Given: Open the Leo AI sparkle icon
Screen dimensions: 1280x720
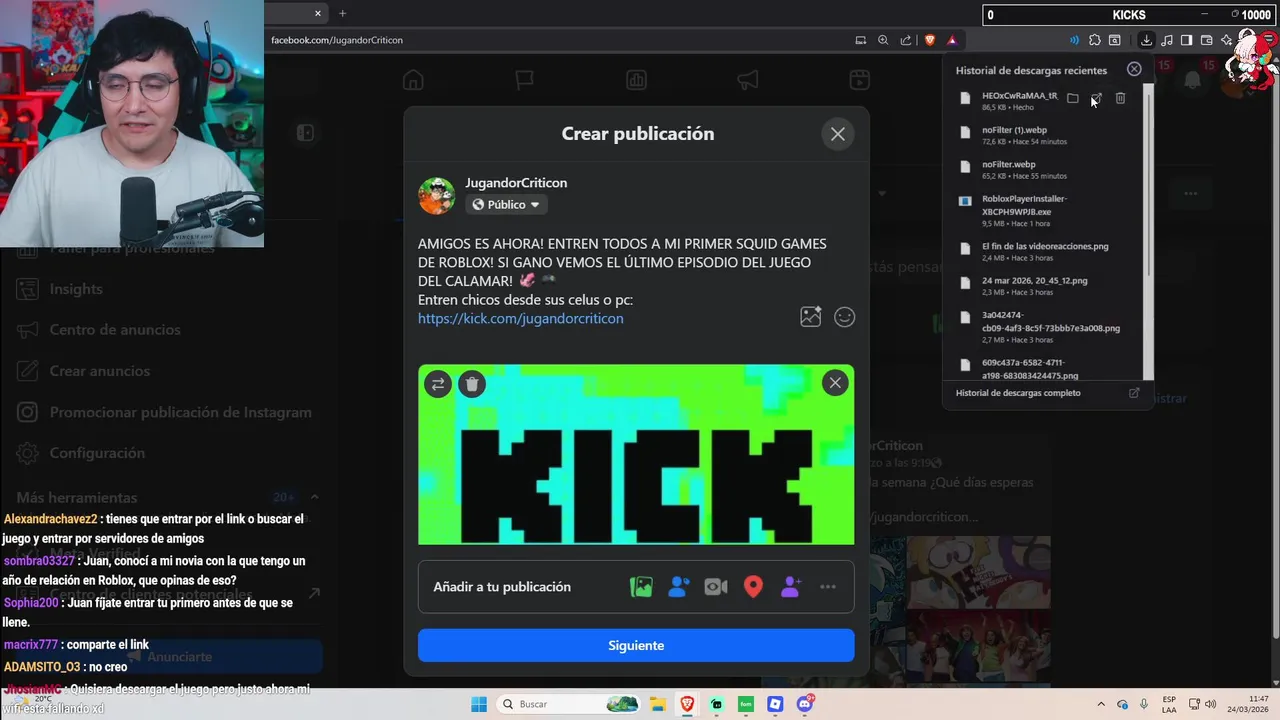Looking at the screenshot, I should tap(1227, 40).
